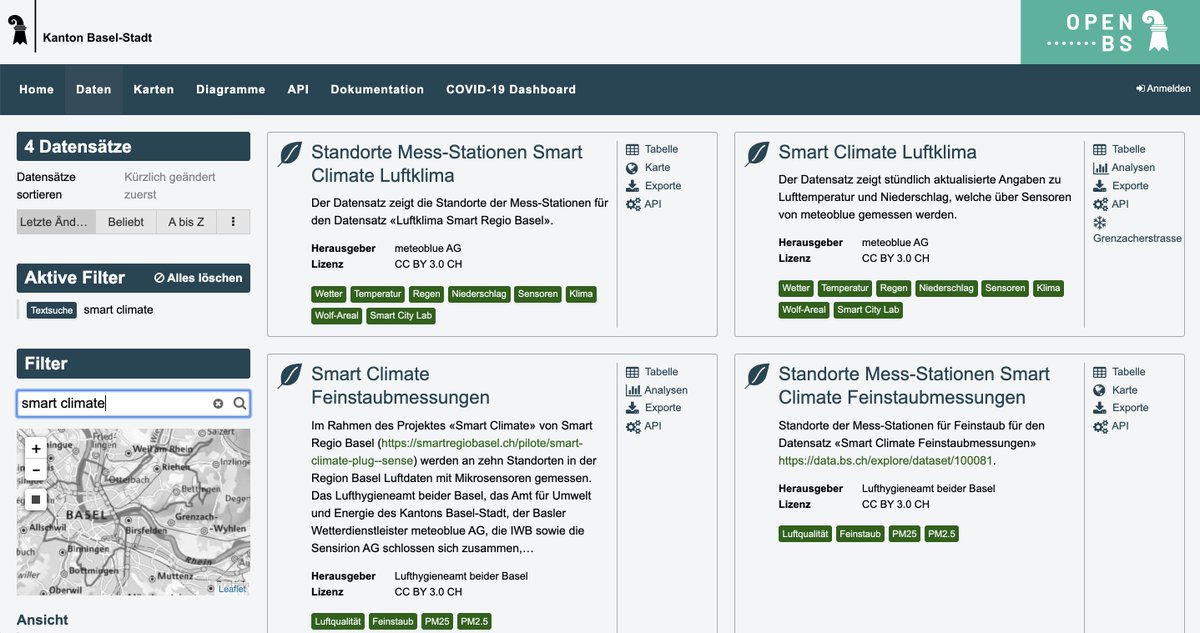This screenshot has height=633, width=1200.
Task: Click the Kanton Basel-Stadt header text
Action: coord(98,38)
